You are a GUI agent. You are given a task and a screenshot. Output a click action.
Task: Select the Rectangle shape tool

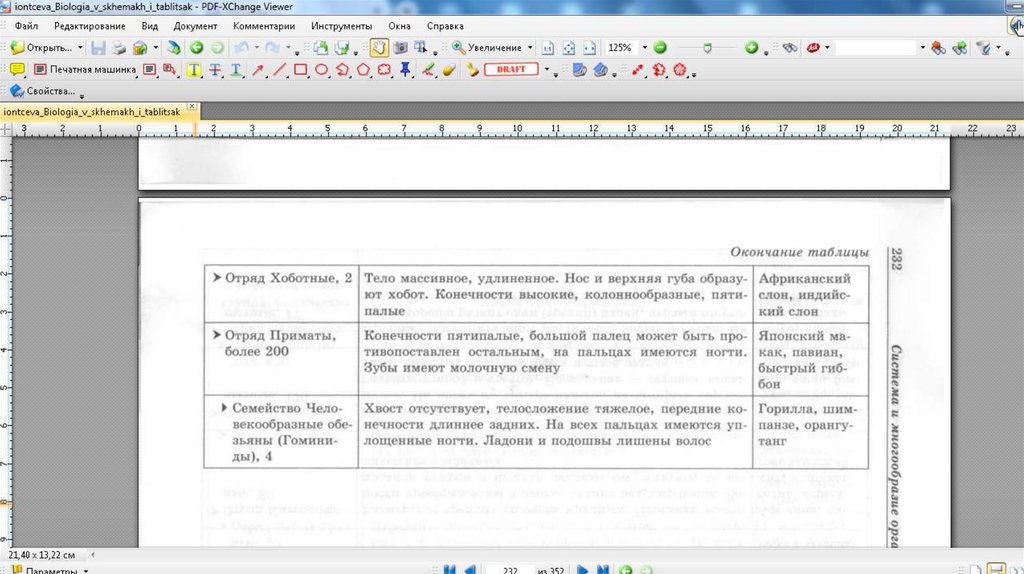300,70
